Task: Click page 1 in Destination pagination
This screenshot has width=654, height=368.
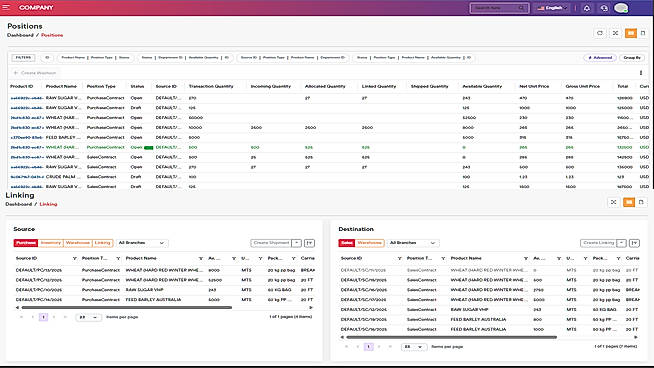Action: click(x=368, y=347)
